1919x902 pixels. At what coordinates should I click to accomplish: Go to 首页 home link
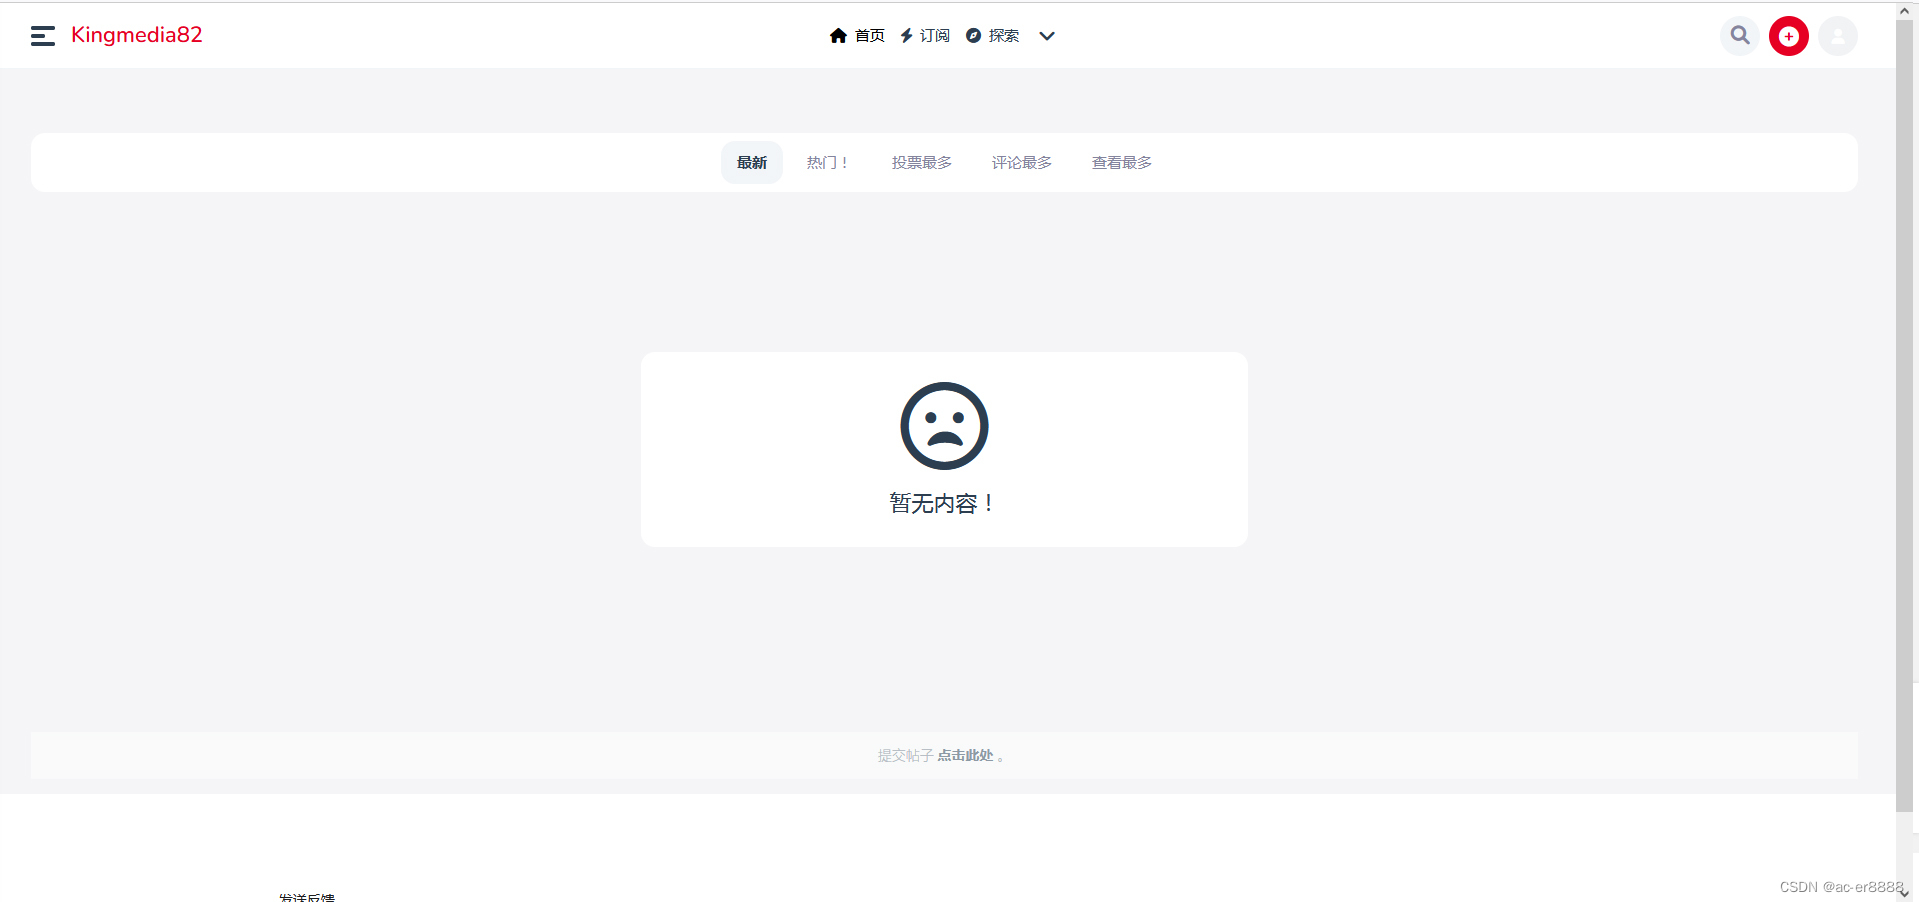(x=857, y=36)
